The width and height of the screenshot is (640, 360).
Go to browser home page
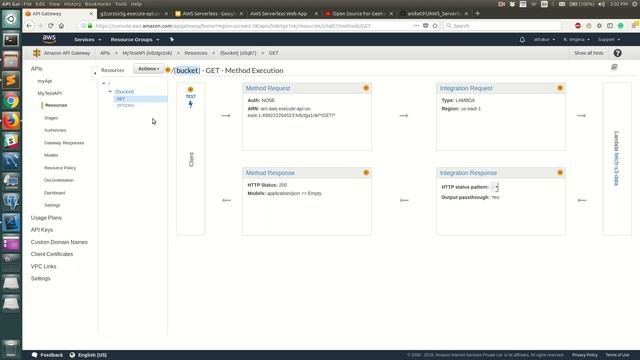pos(61,25)
